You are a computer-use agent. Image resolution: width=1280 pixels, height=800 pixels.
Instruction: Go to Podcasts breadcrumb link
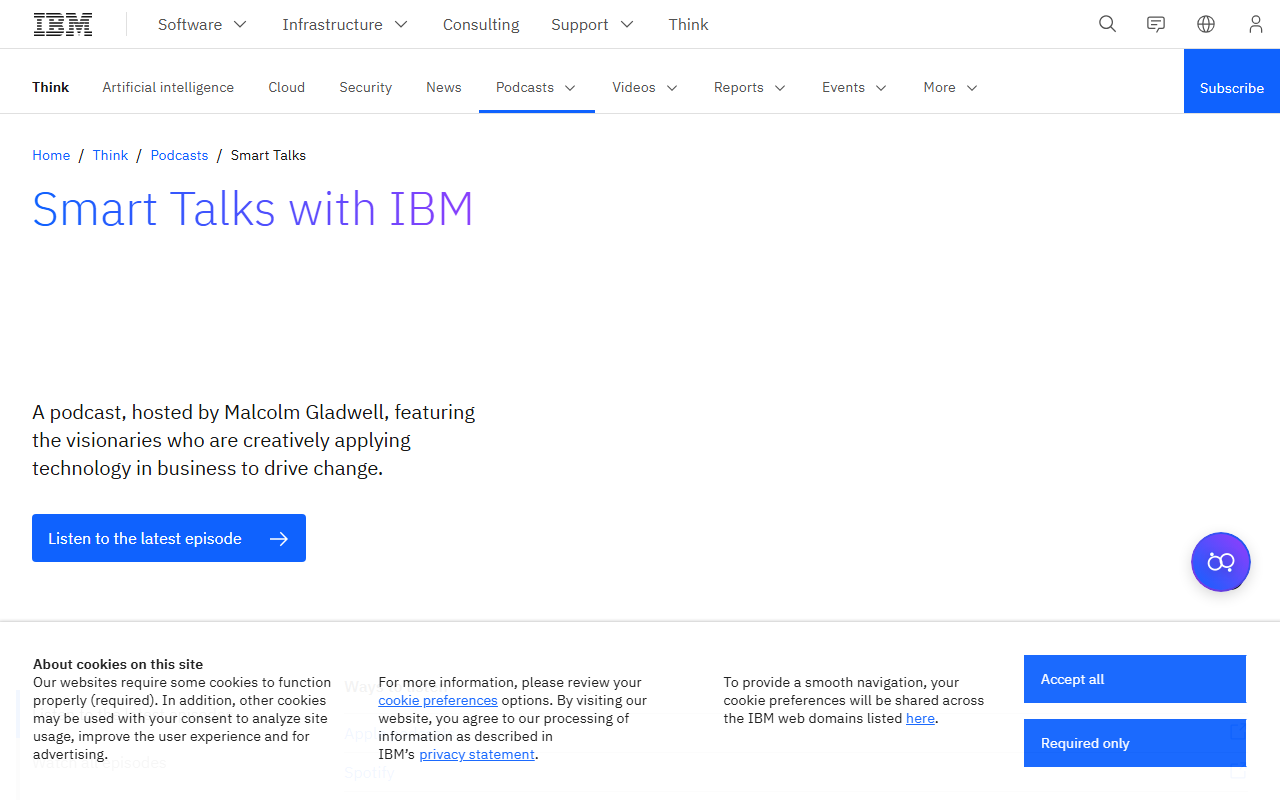coord(179,155)
